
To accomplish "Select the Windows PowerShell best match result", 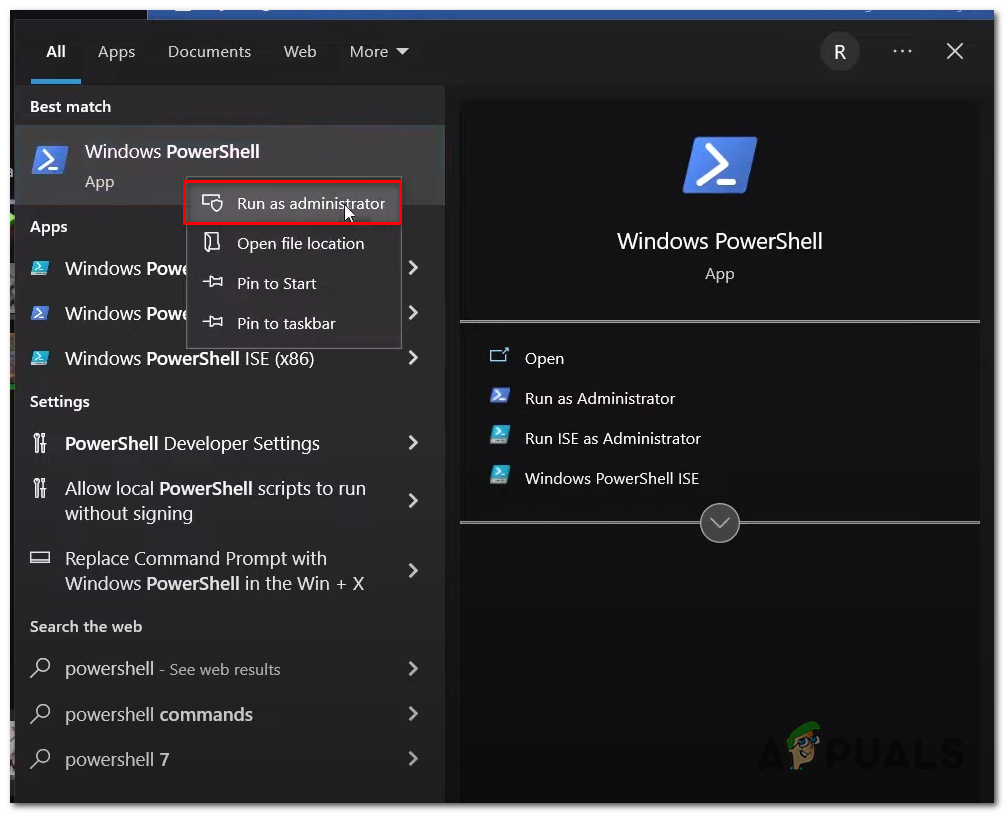I will [229, 165].
